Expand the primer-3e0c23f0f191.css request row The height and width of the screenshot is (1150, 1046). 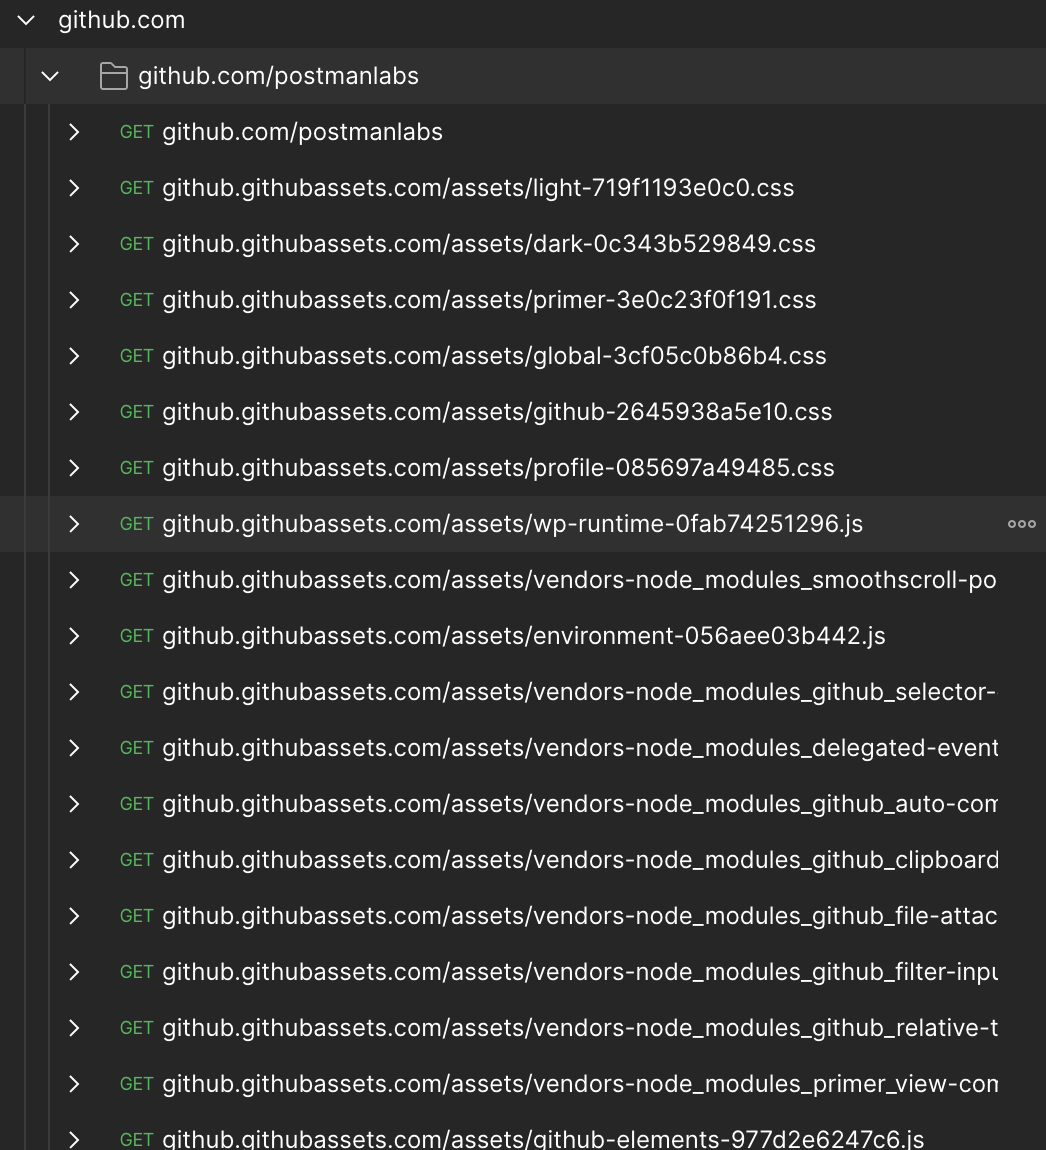[x=74, y=300]
